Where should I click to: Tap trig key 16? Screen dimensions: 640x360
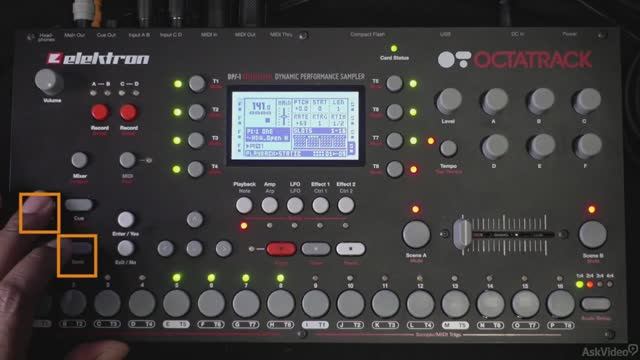click(x=560, y=303)
